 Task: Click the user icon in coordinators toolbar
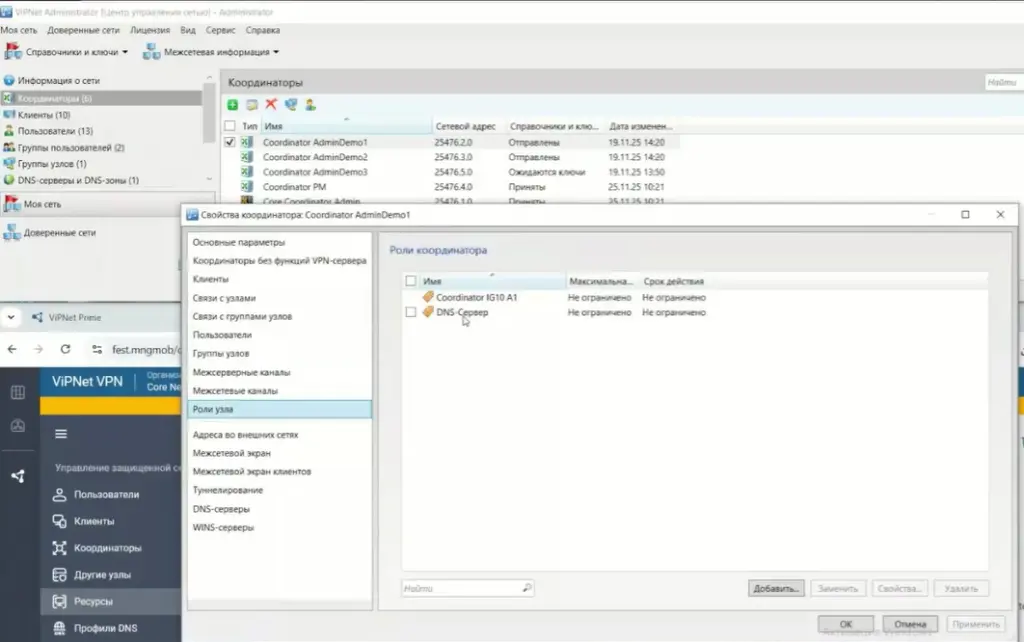310,104
